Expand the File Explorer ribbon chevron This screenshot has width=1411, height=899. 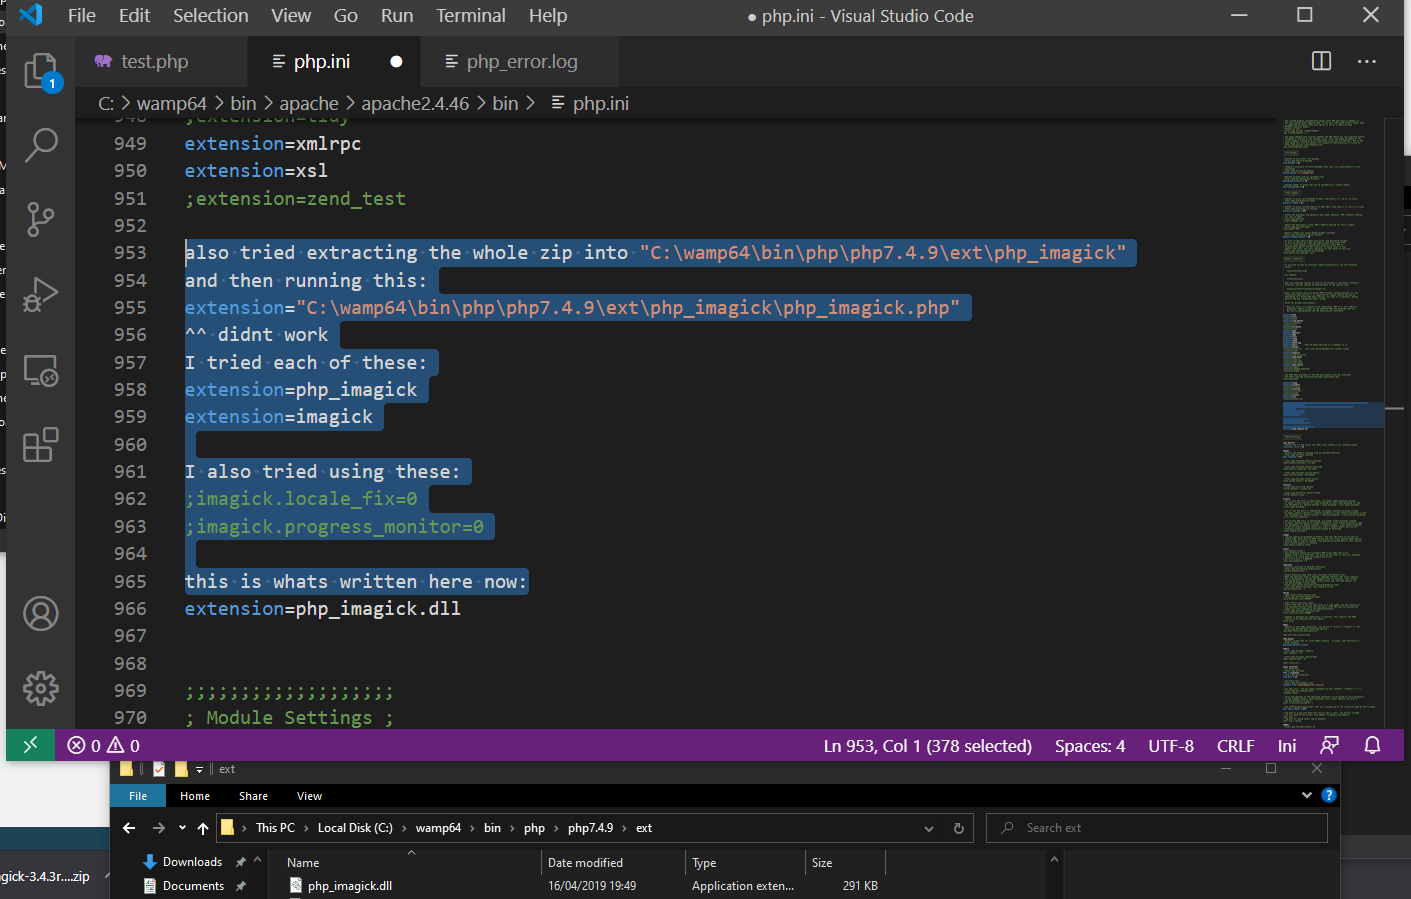tap(1306, 796)
